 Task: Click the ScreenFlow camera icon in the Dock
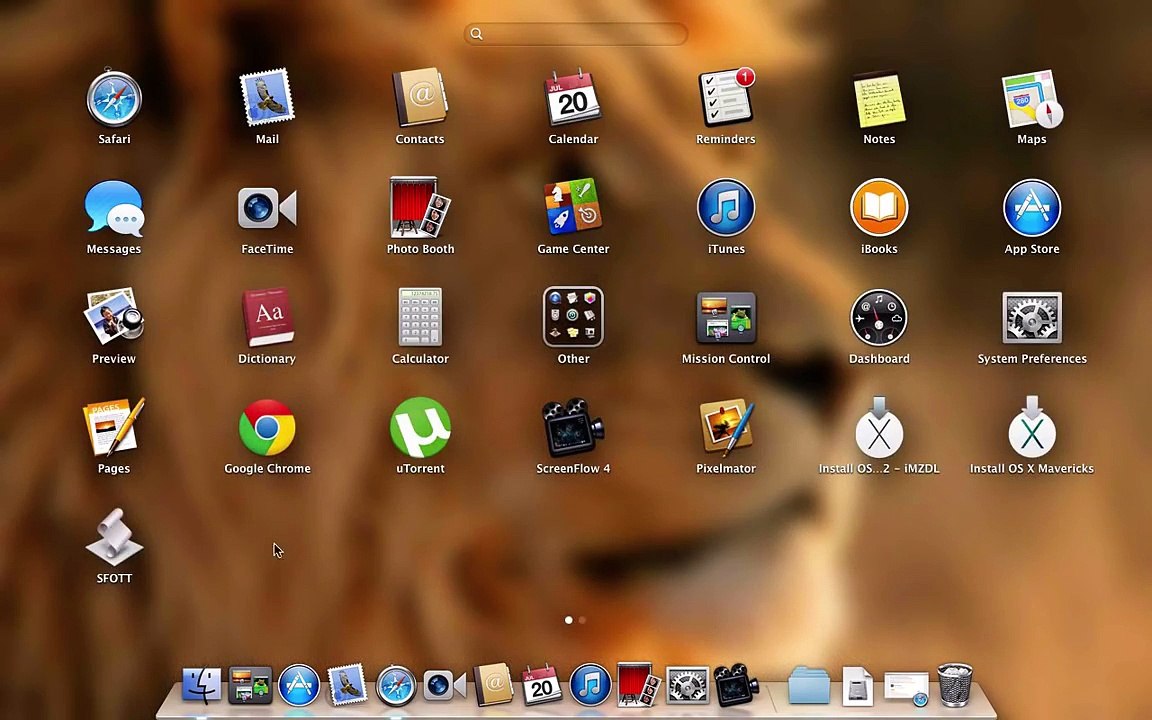(735, 685)
